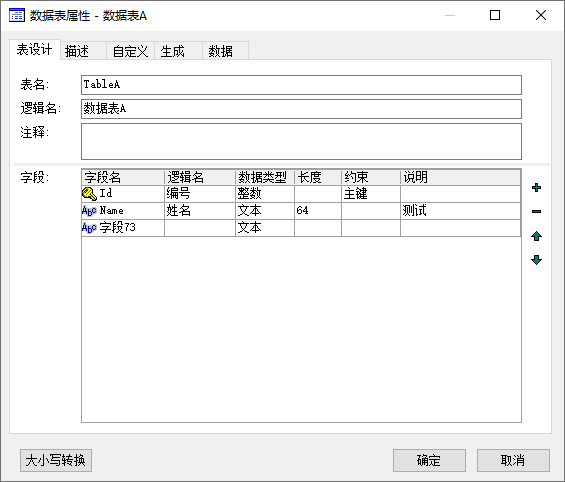Viewport: 565px width, 482px height.
Task: Click the table icon in title bar
Action: (17, 15)
